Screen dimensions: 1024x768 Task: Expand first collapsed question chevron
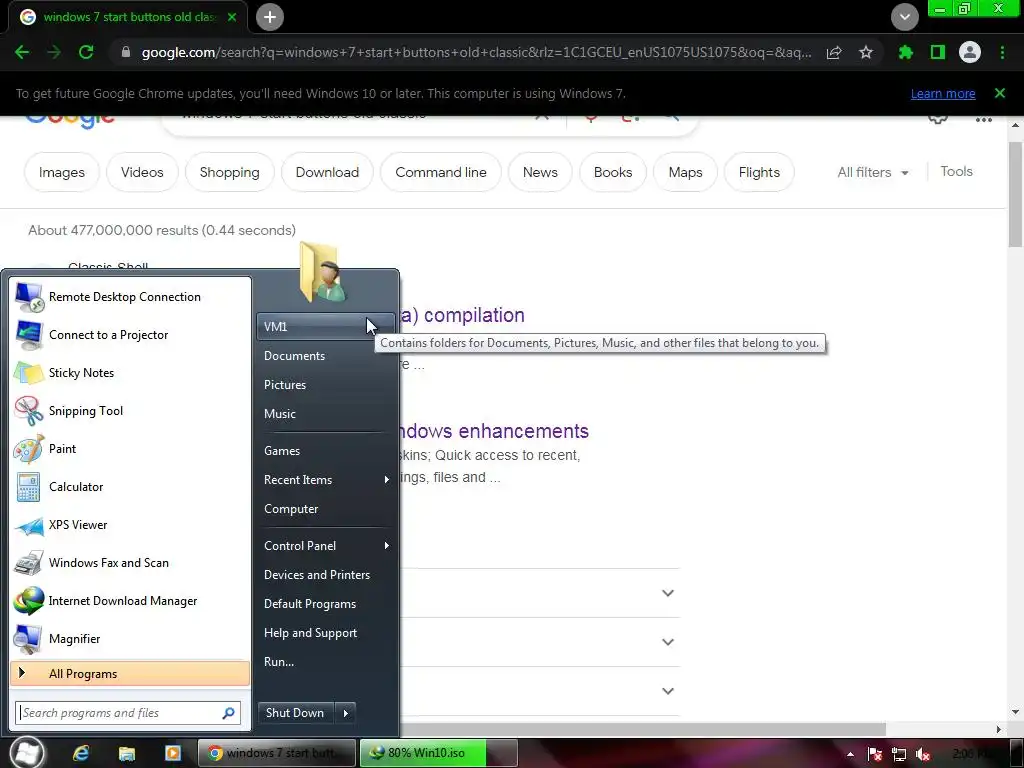click(x=667, y=593)
